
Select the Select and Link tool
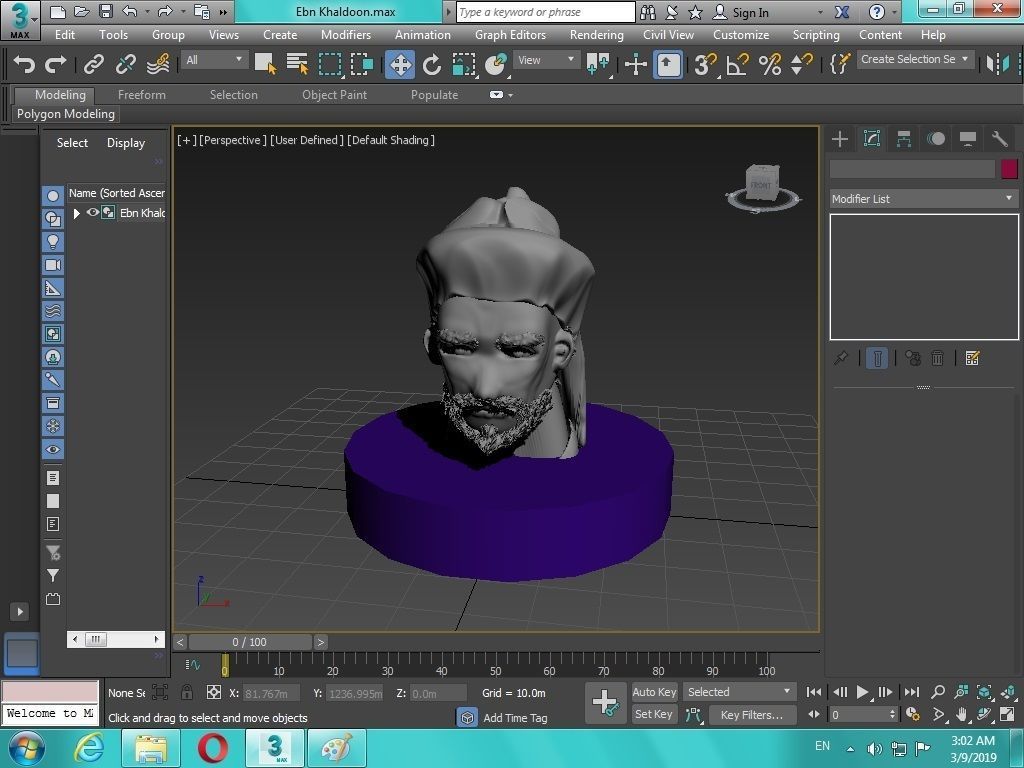pos(93,64)
